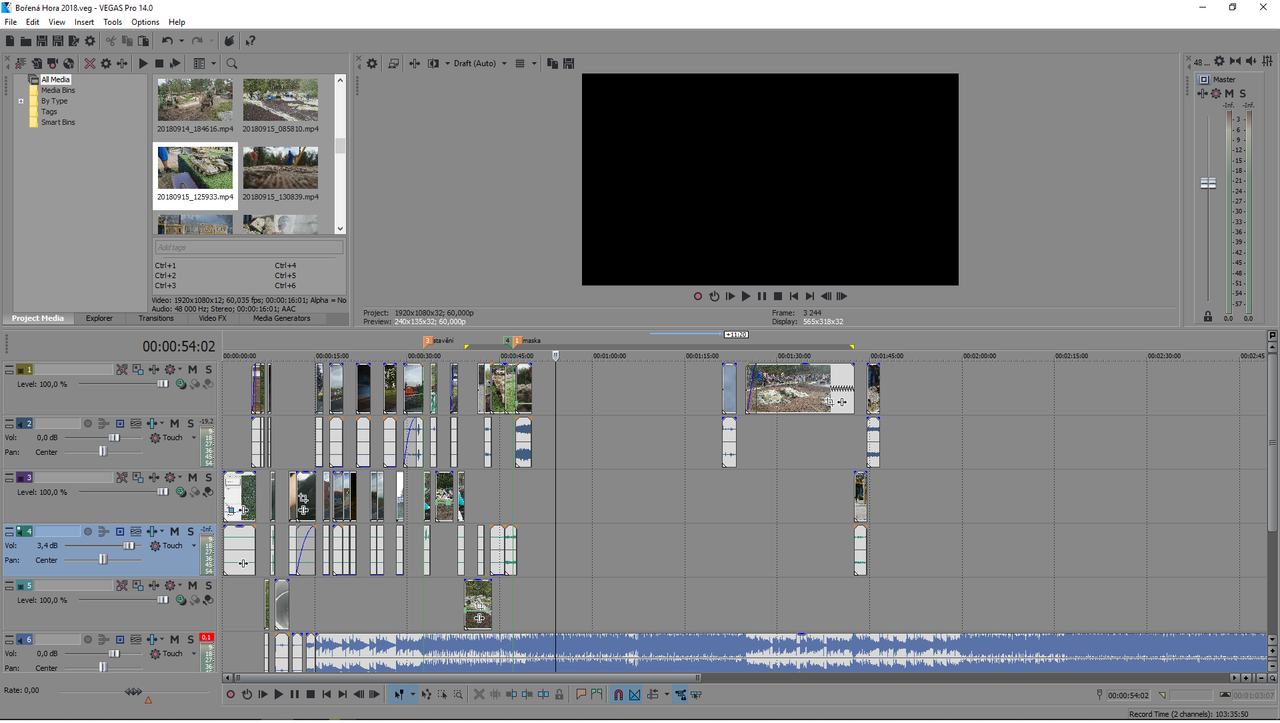Toggle preview on external monitor
The width and height of the screenshot is (1280, 723).
pyautogui.click(x=394, y=63)
